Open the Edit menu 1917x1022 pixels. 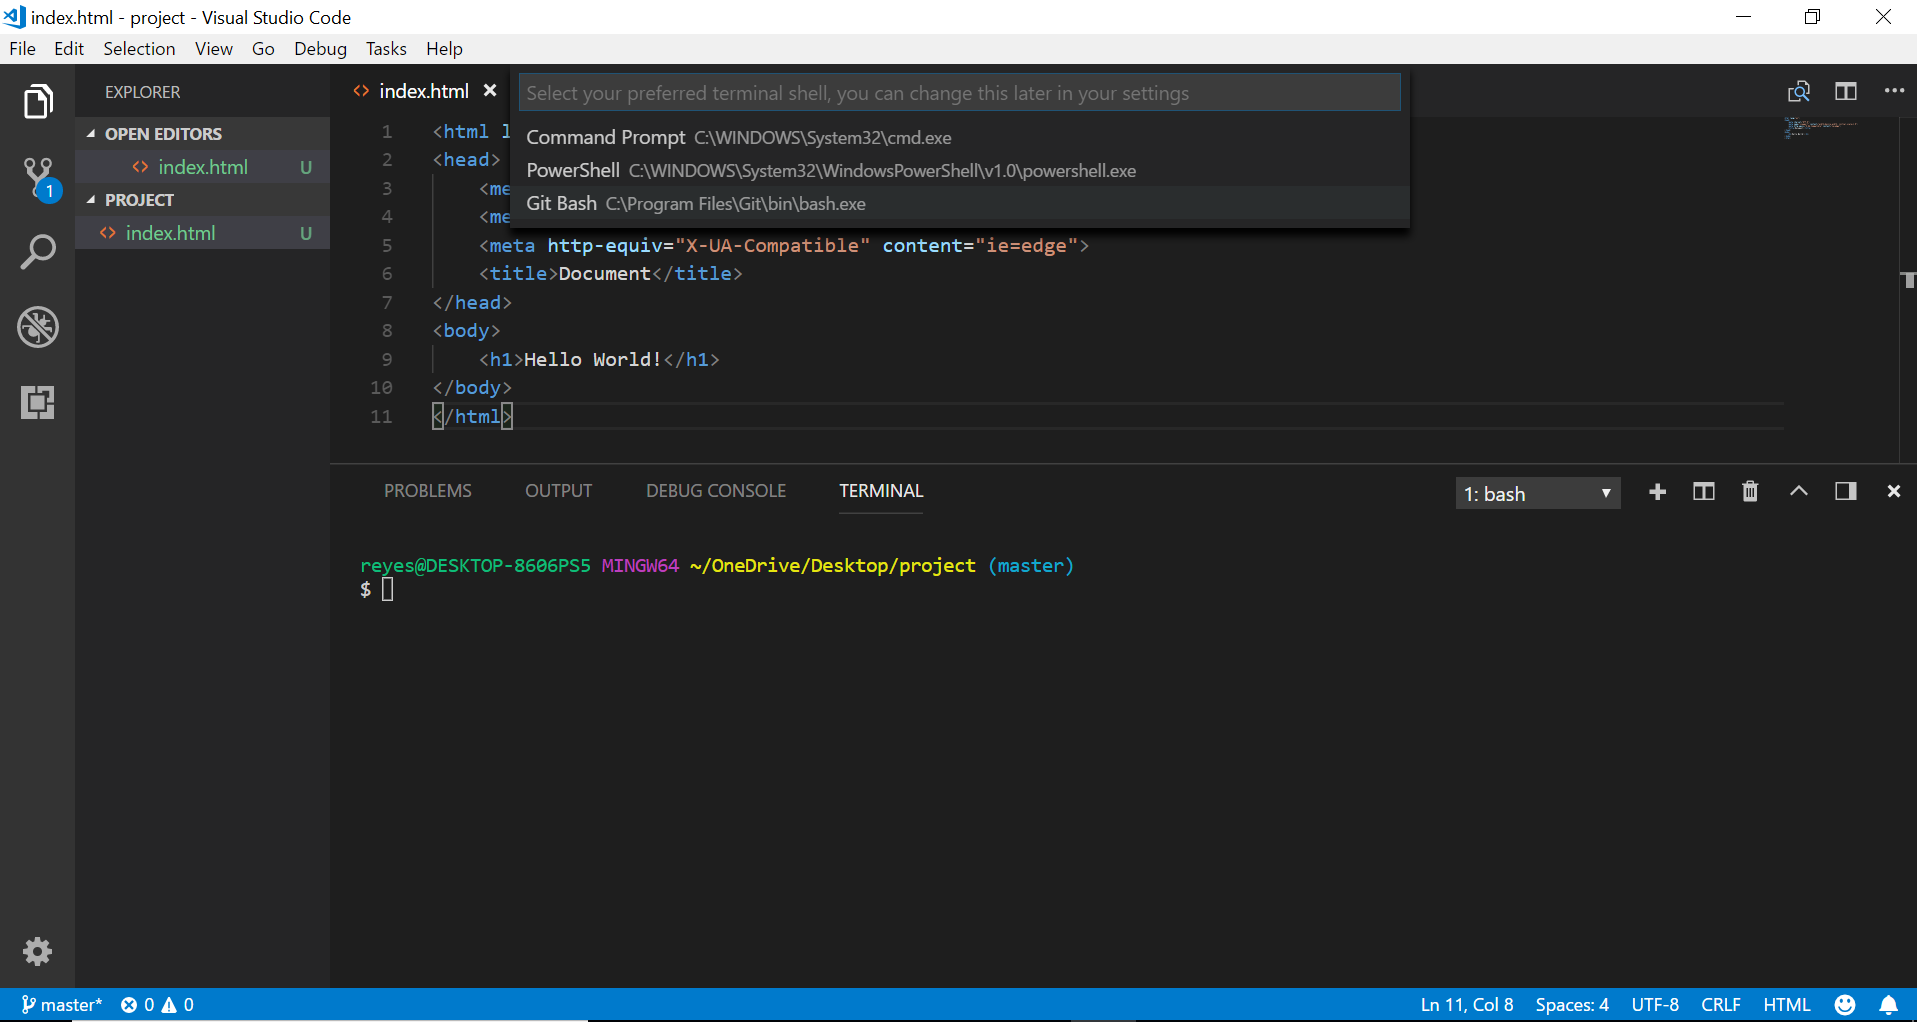tap(69, 49)
